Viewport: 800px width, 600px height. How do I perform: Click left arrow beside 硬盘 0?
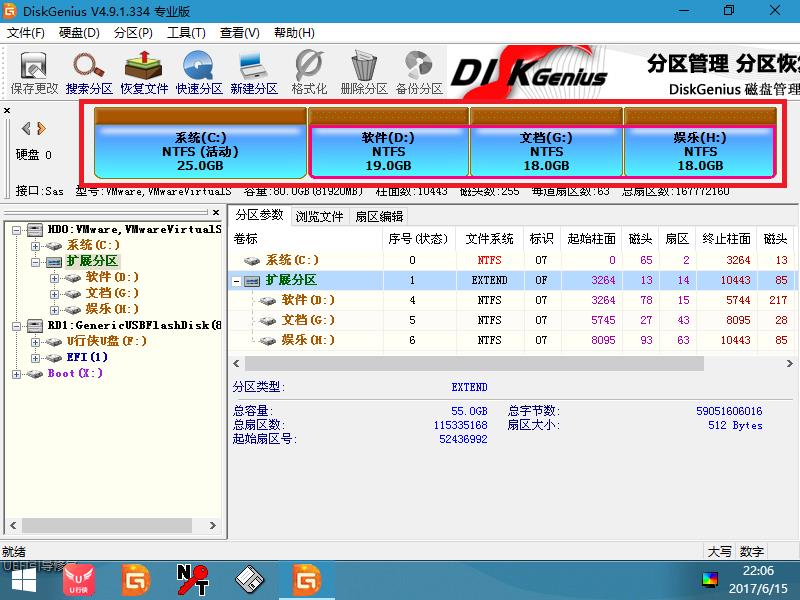(x=25, y=127)
